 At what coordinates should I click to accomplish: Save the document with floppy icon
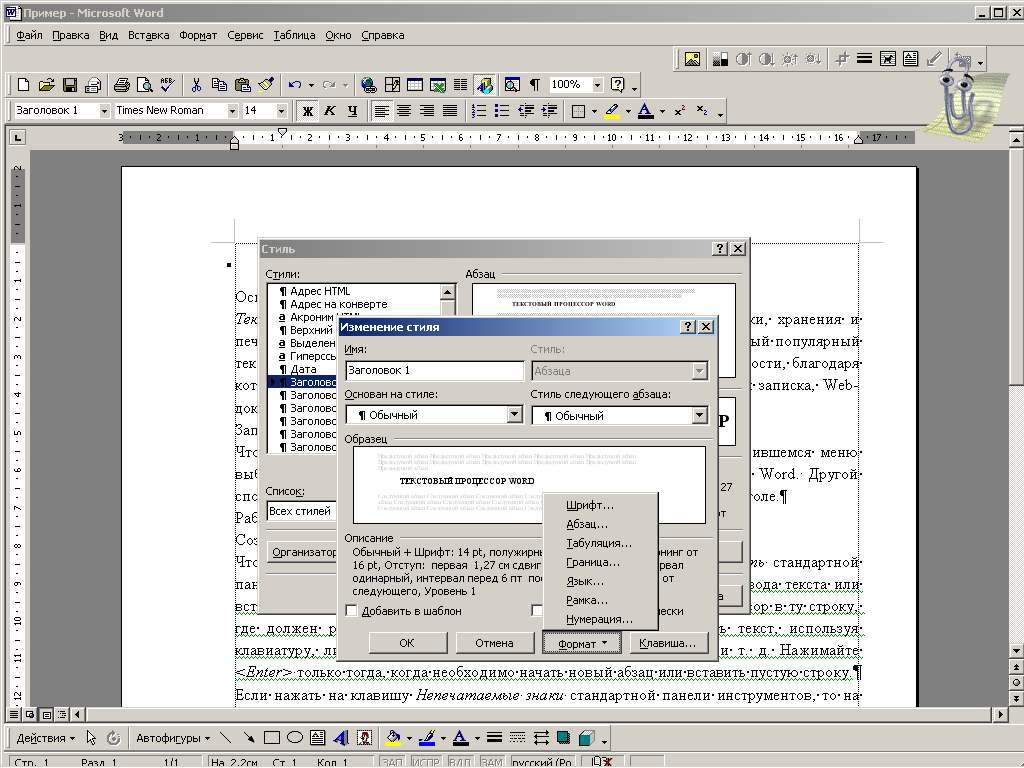70,85
